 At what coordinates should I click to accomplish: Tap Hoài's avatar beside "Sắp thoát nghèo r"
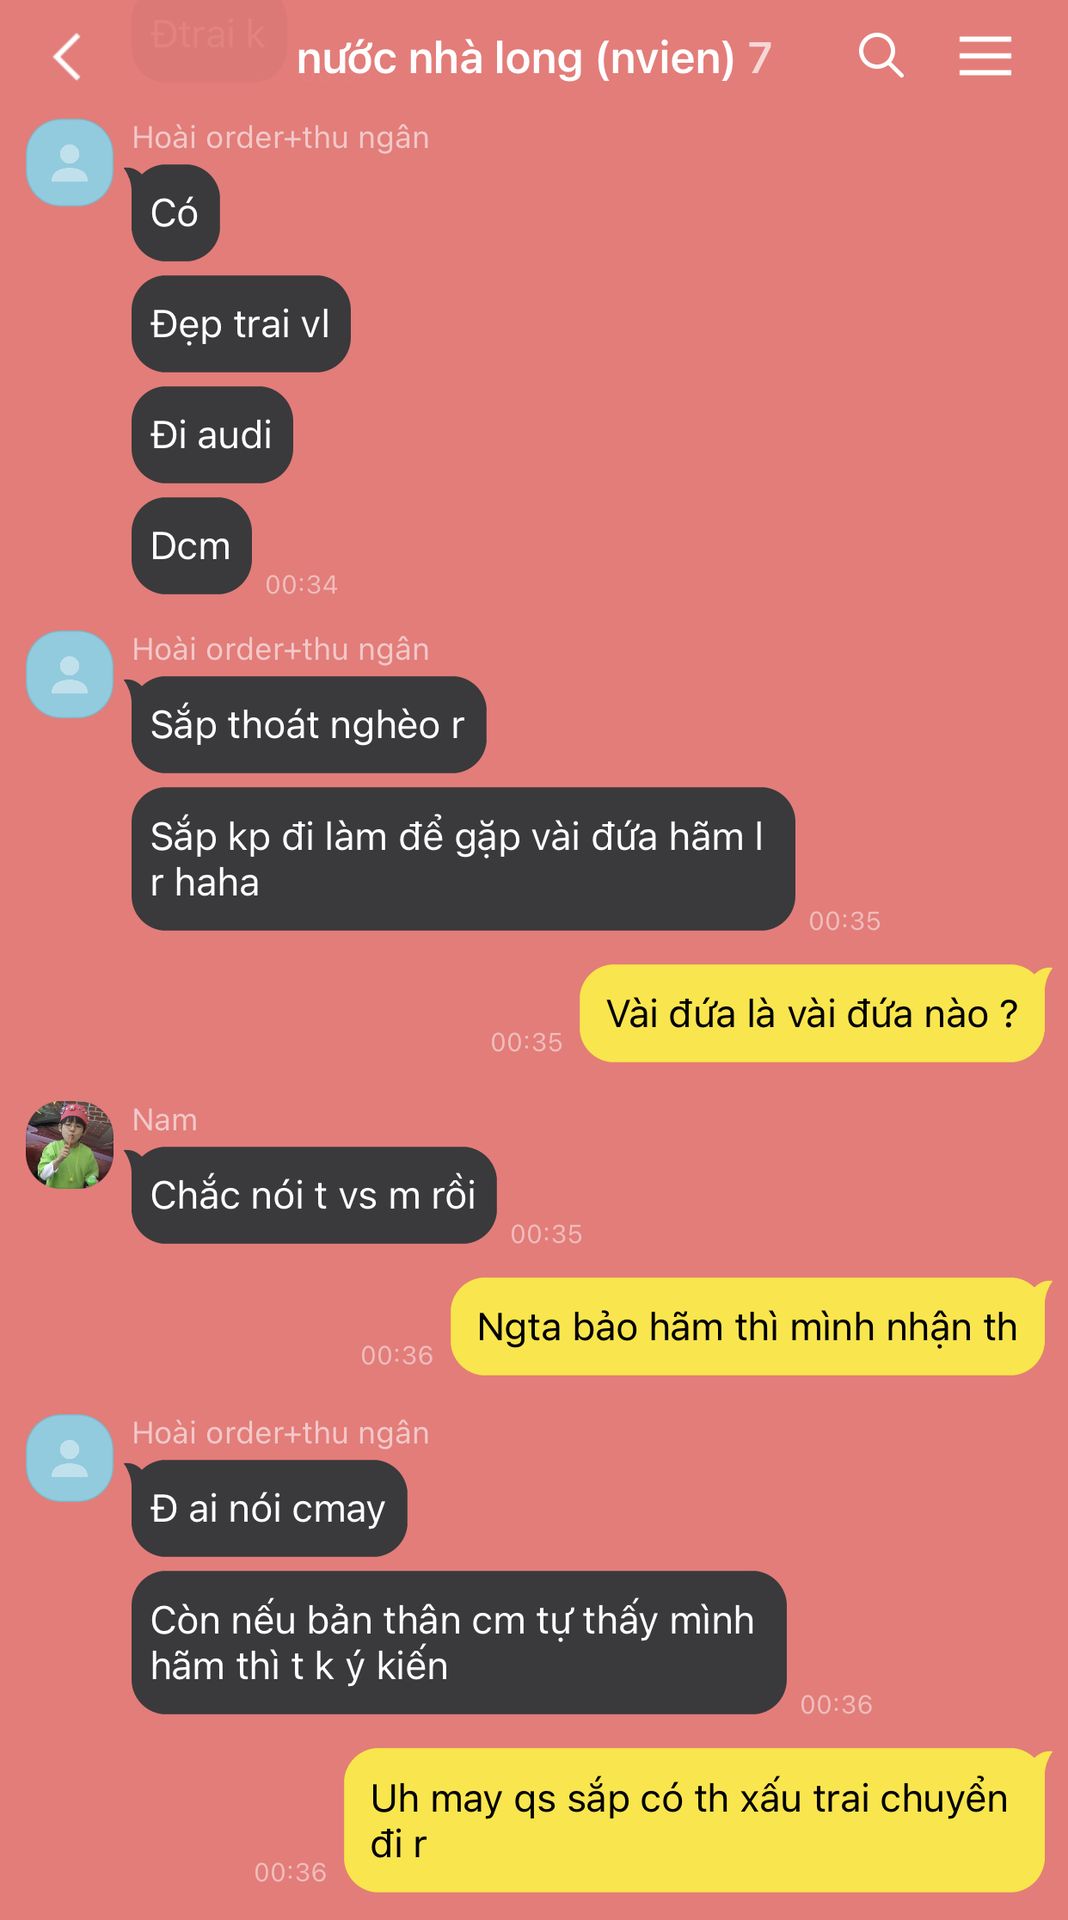(x=69, y=674)
